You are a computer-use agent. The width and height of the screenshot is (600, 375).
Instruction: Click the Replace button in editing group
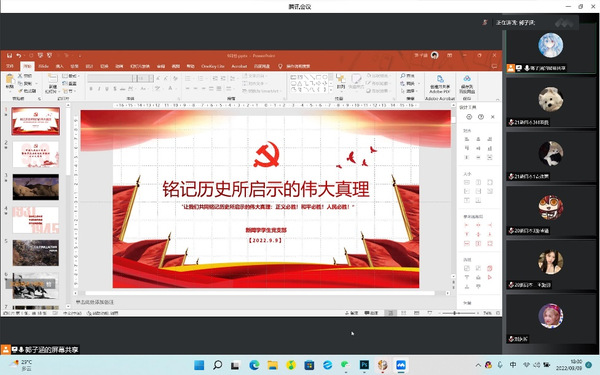pyautogui.click(x=410, y=83)
